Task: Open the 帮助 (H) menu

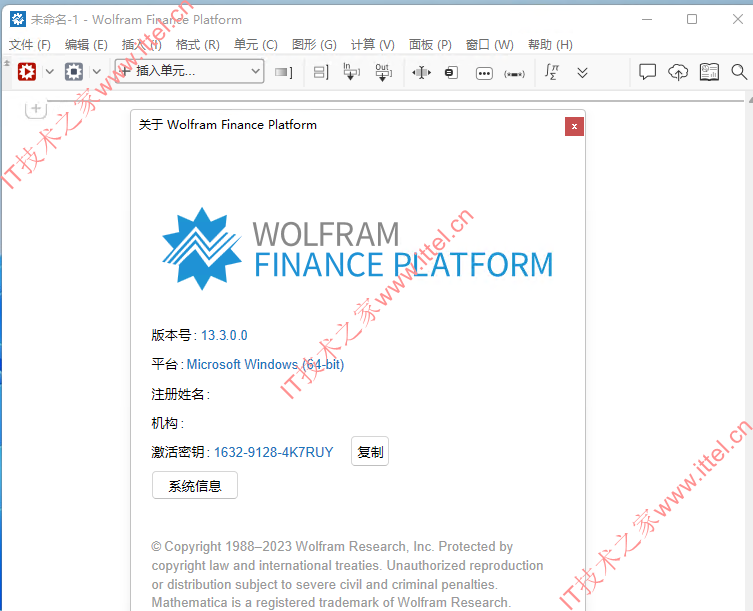Action: (x=550, y=45)
